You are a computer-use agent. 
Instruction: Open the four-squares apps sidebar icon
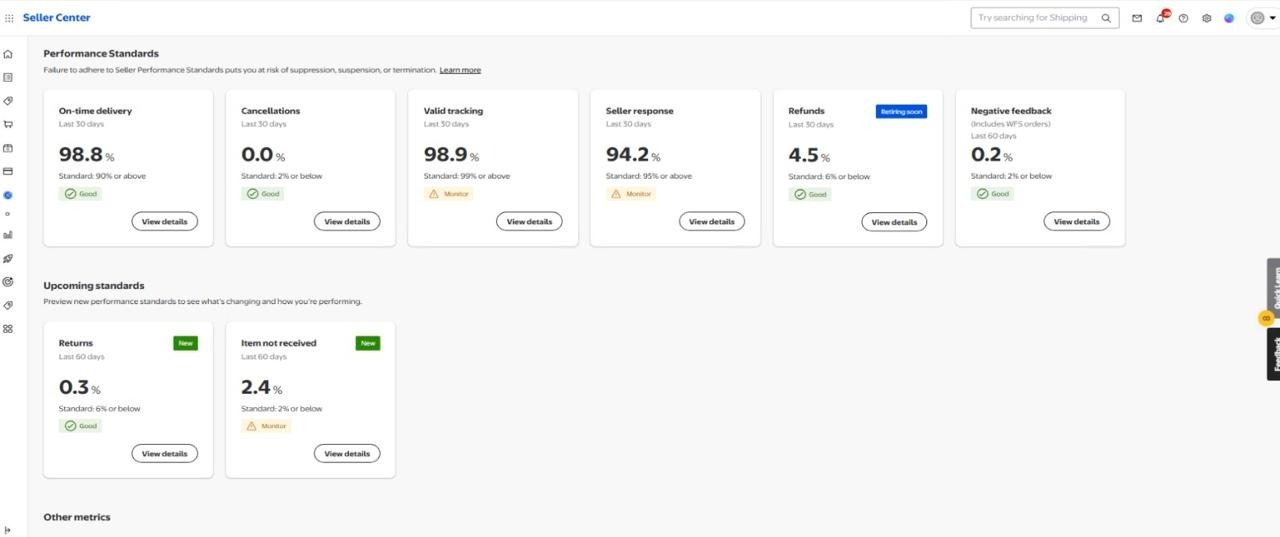click(x=8, y=328)
